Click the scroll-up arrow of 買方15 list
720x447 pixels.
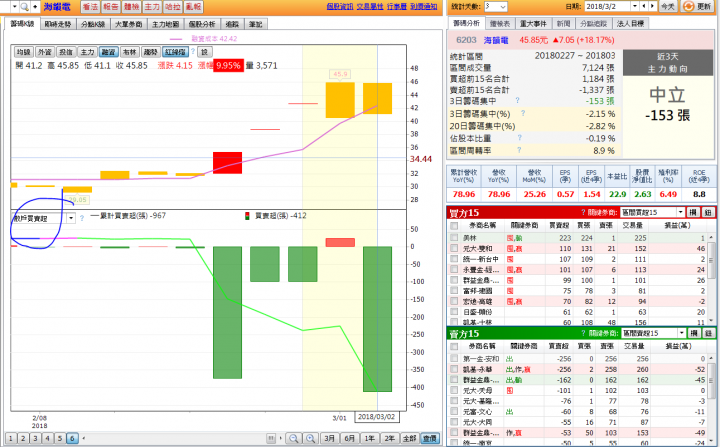711,238
